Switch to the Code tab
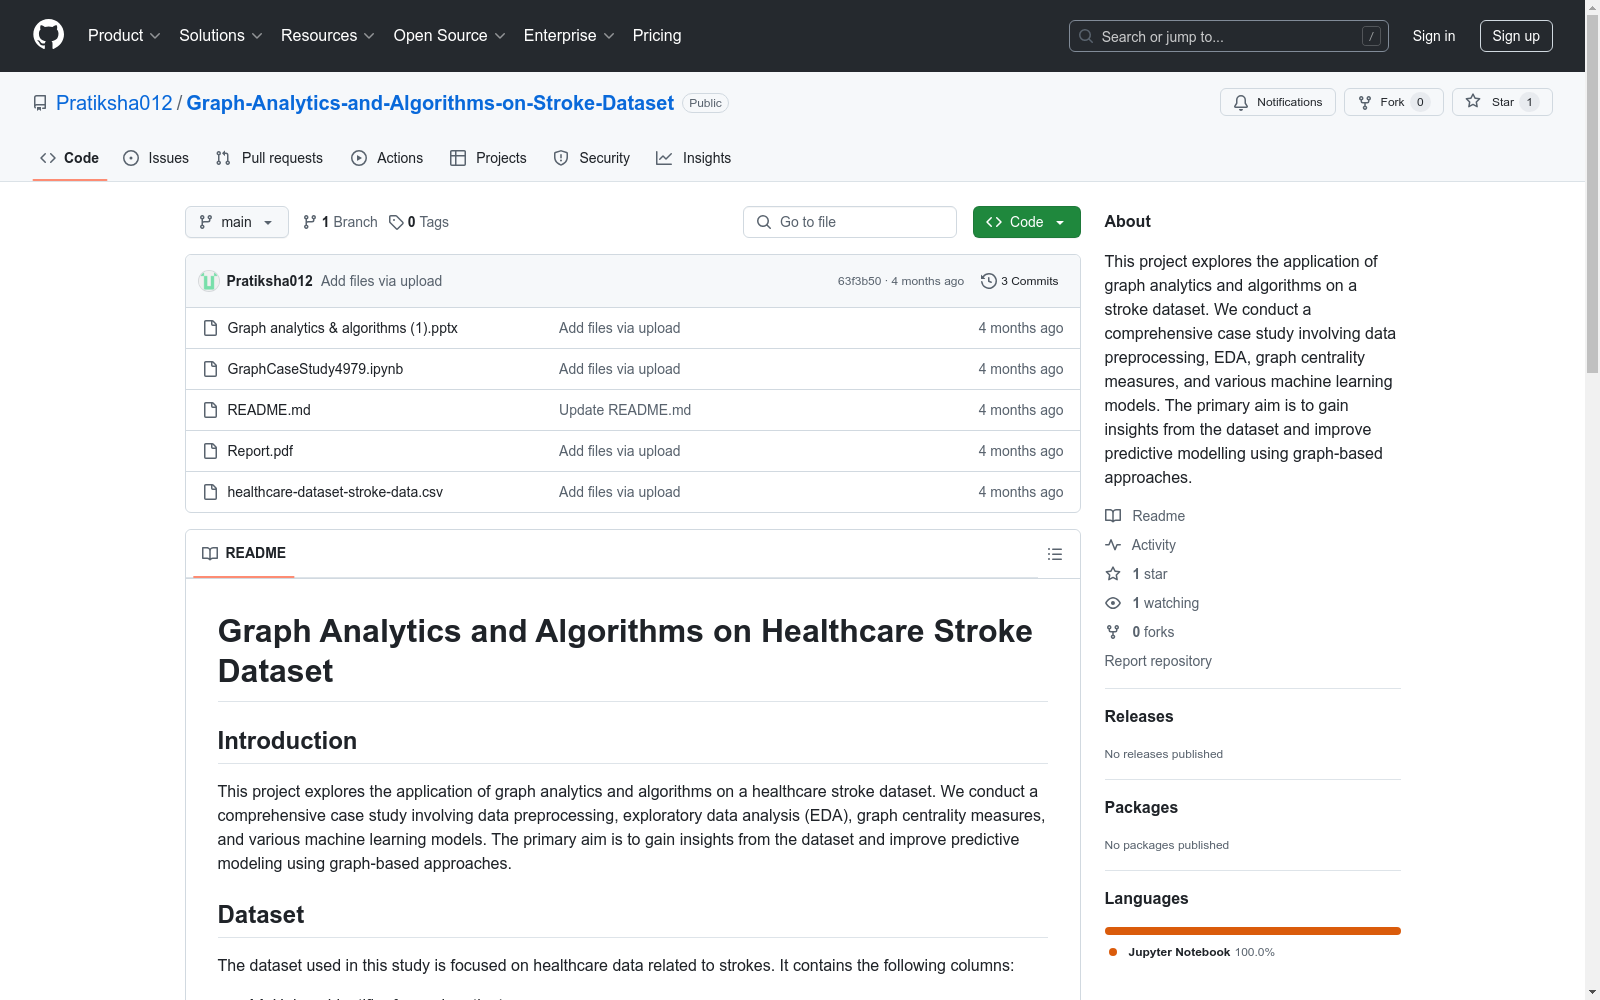The image size is (1600, 1000). (x=70, y=158)
